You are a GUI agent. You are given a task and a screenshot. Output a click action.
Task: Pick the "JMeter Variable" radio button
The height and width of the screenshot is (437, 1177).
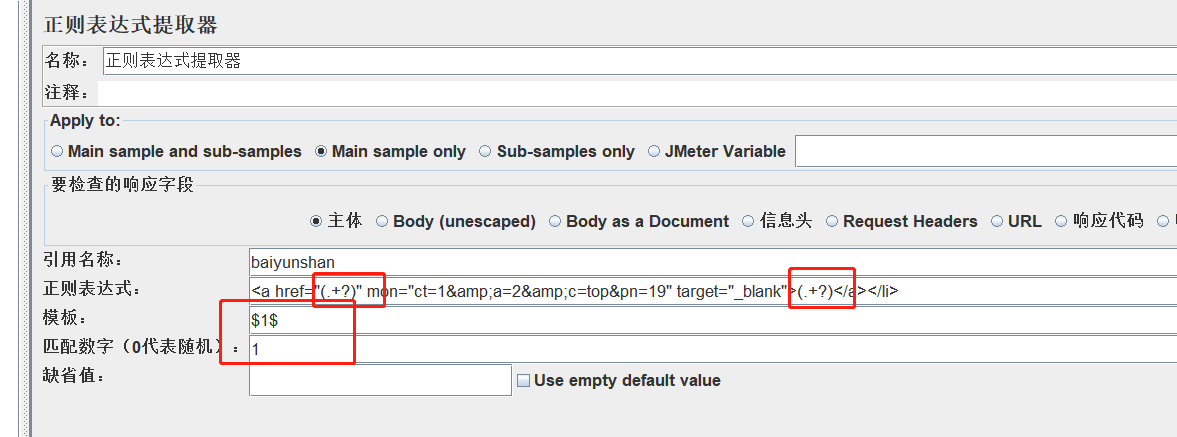pos(654,152)
